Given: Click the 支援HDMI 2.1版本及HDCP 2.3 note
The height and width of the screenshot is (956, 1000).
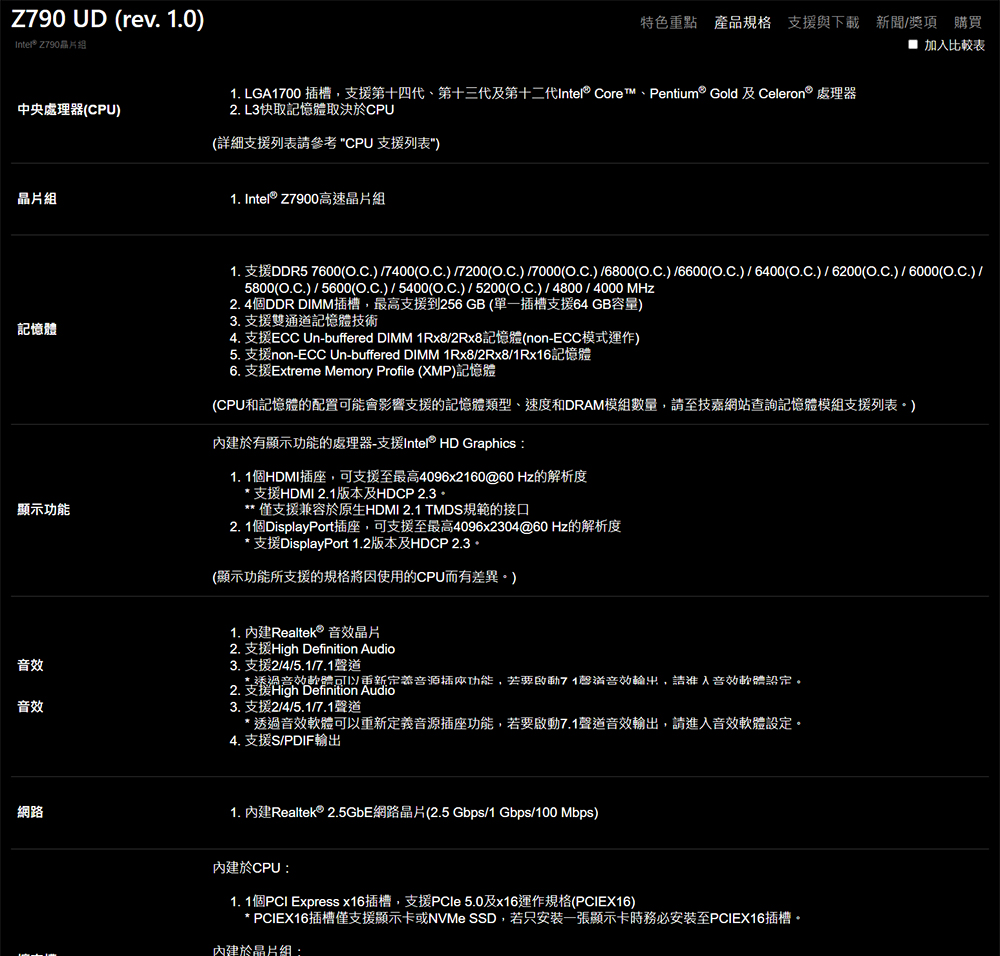Looking at the screenshot, I should point(345,494).
